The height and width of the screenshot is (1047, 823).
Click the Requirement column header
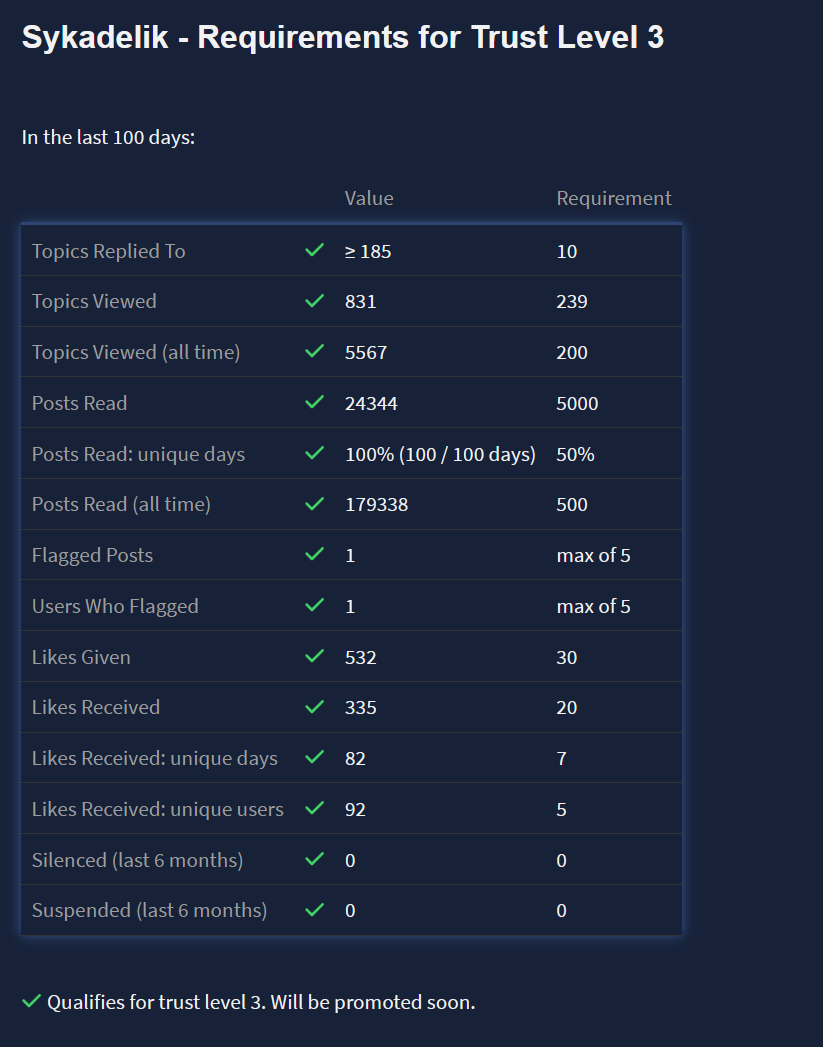(614, 198)
